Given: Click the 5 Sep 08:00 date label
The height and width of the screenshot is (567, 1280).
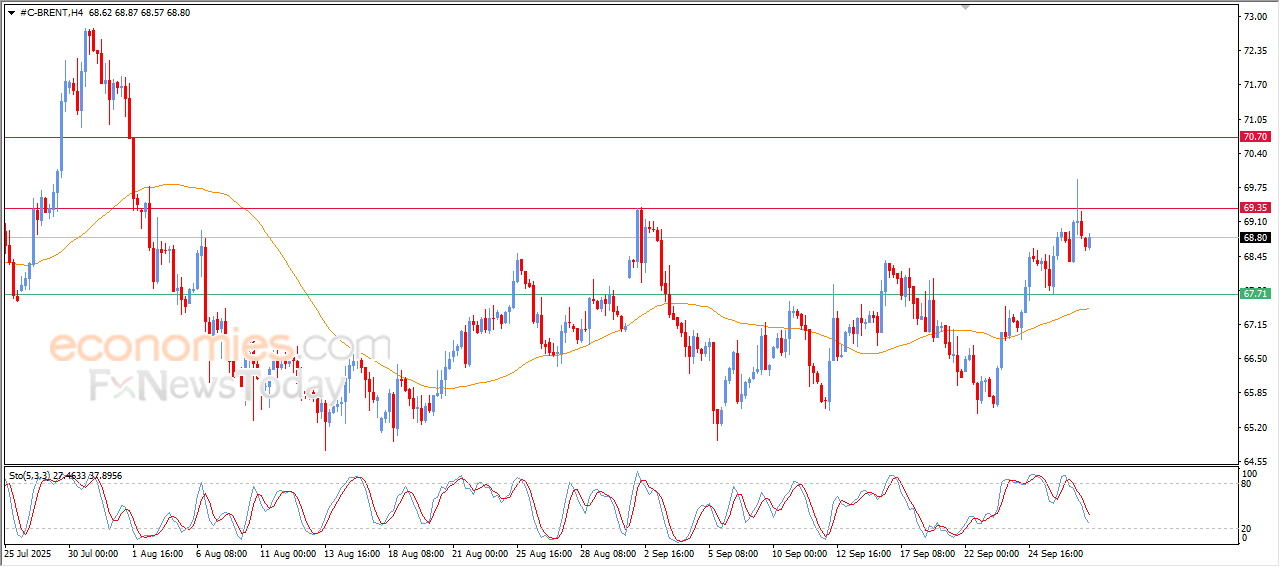Looking at the screenshot, I should click(x=732, y=552).
